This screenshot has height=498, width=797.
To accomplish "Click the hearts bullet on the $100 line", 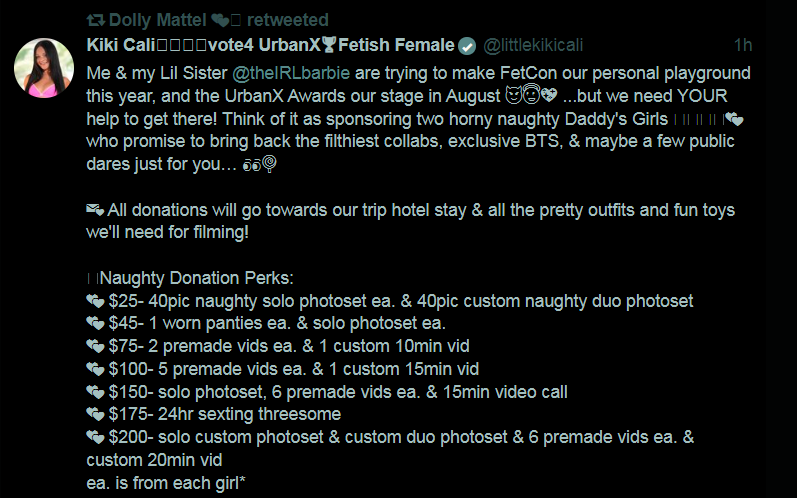I will tap(95, 369).
